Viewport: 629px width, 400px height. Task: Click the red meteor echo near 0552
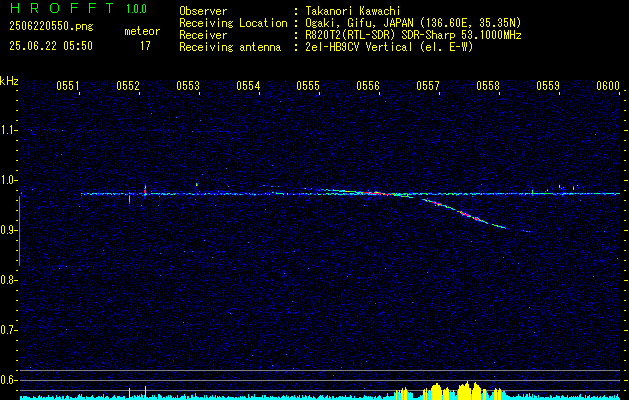point(145,190)
